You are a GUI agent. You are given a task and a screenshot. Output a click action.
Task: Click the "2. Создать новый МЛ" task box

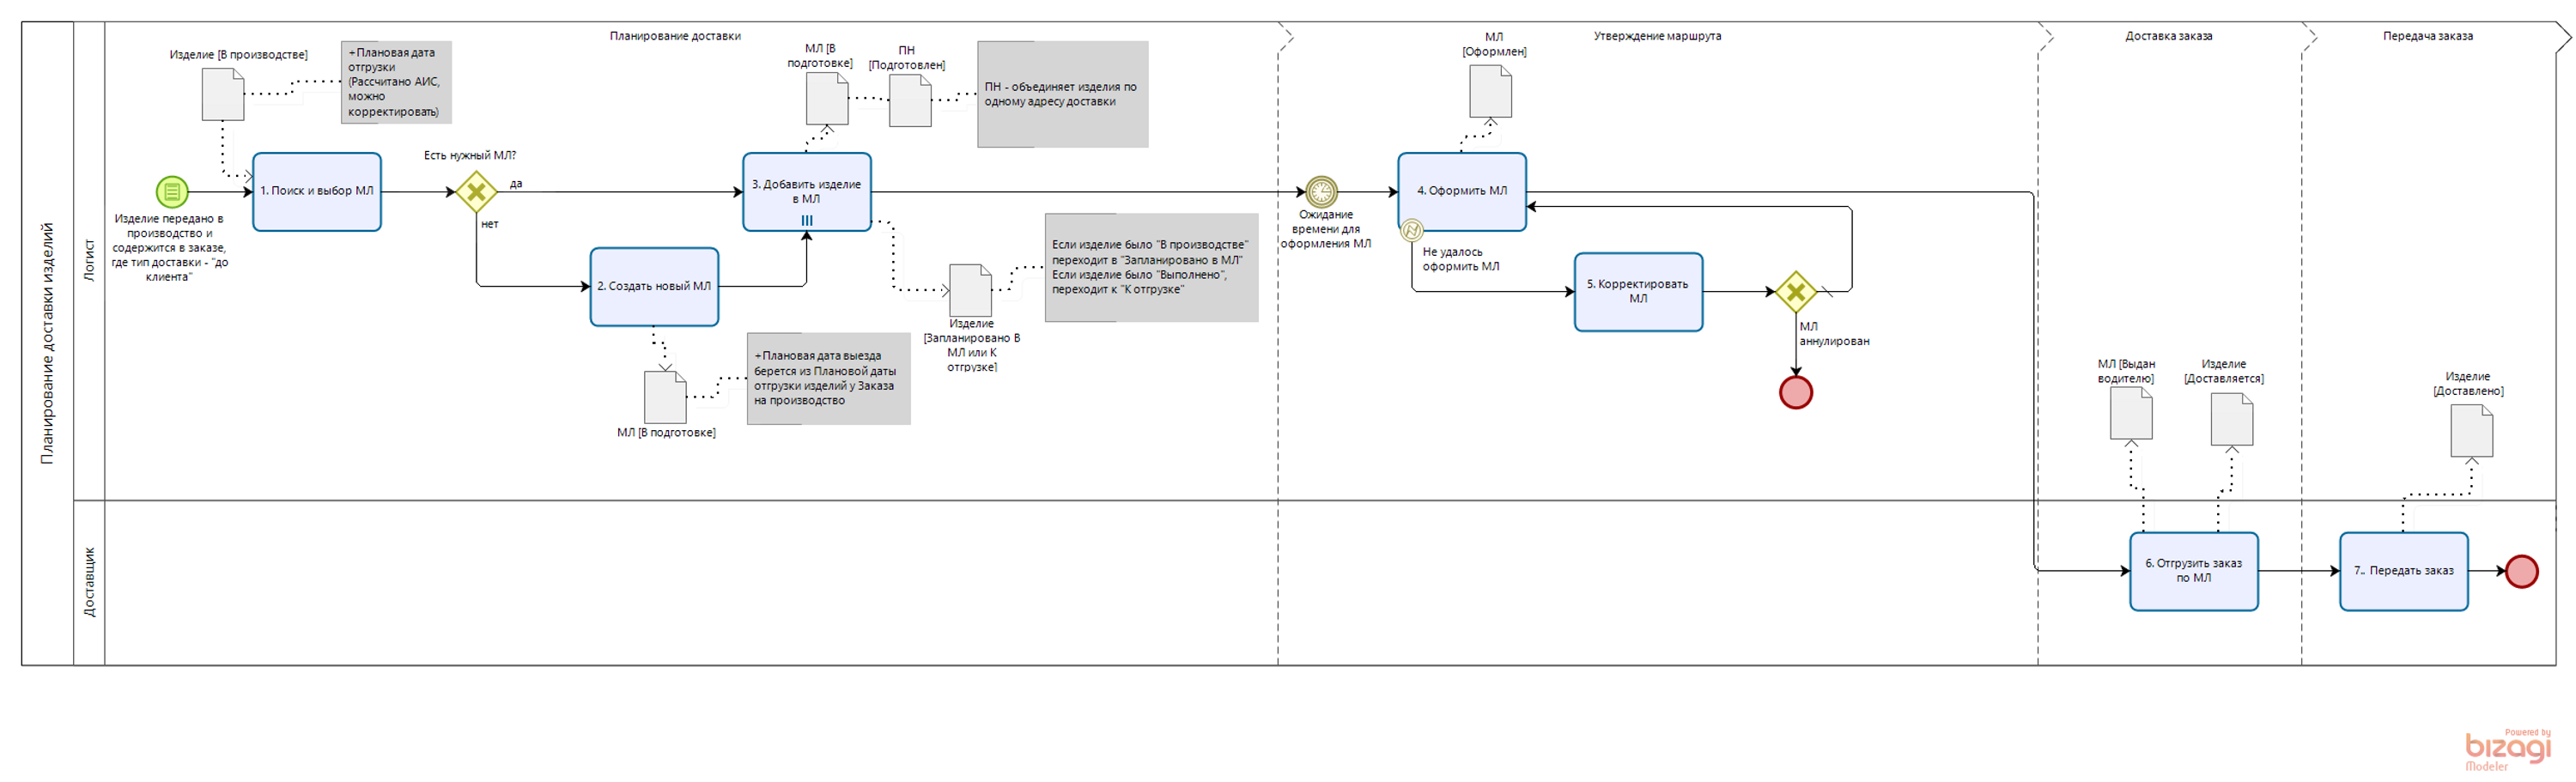[x=654, y=286]
